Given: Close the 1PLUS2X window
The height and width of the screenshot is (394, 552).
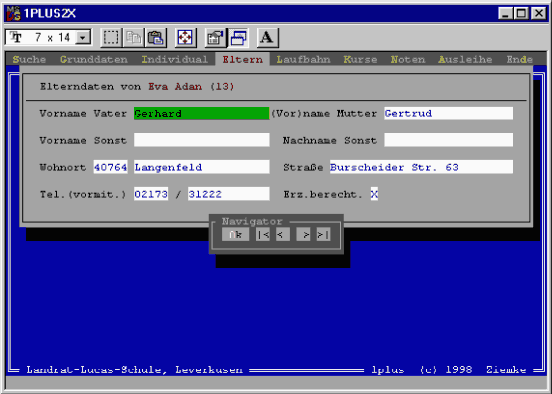Looking at the screenshot, I should (539, 13).
